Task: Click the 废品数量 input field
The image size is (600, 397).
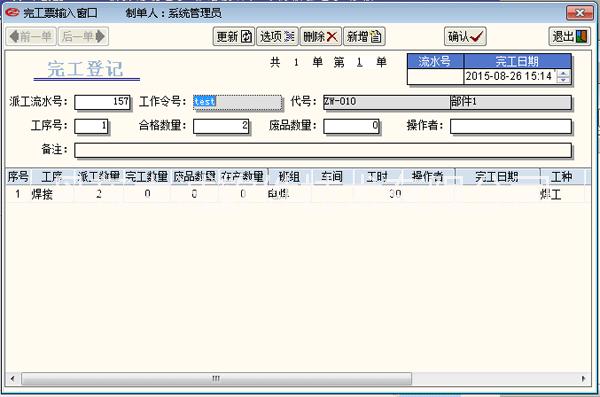Action: (x=352, y=126)
